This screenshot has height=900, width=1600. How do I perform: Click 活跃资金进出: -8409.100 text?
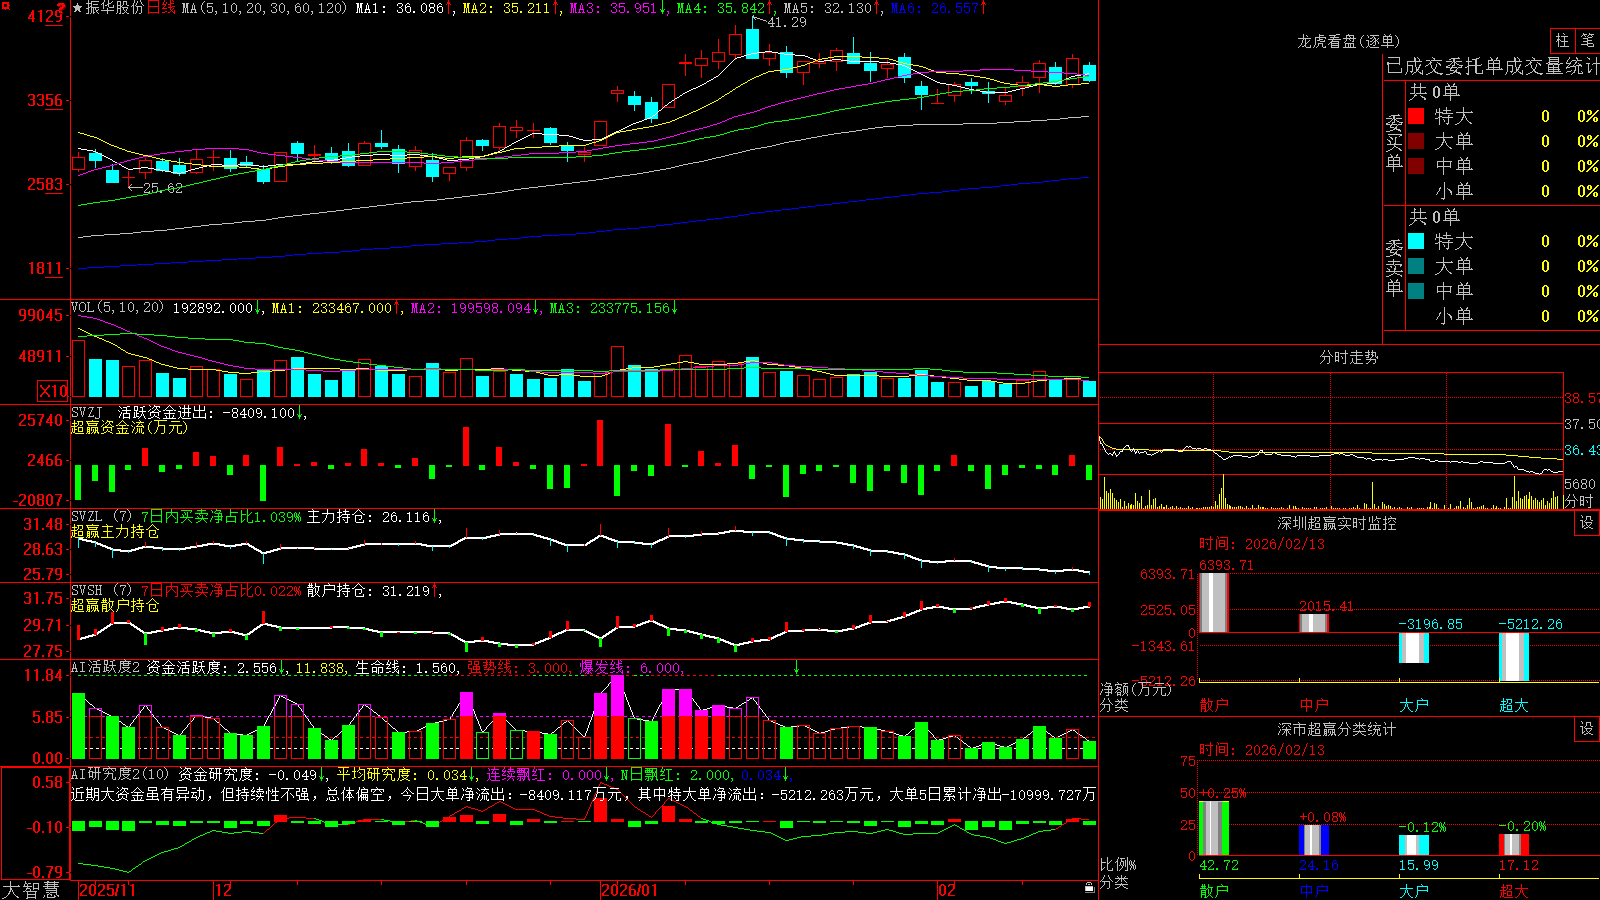coord(208,412)
